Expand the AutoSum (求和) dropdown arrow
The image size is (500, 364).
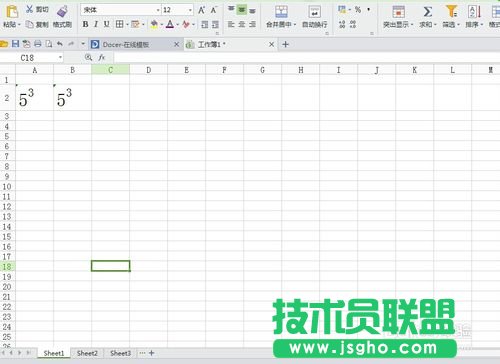(435, 25)
